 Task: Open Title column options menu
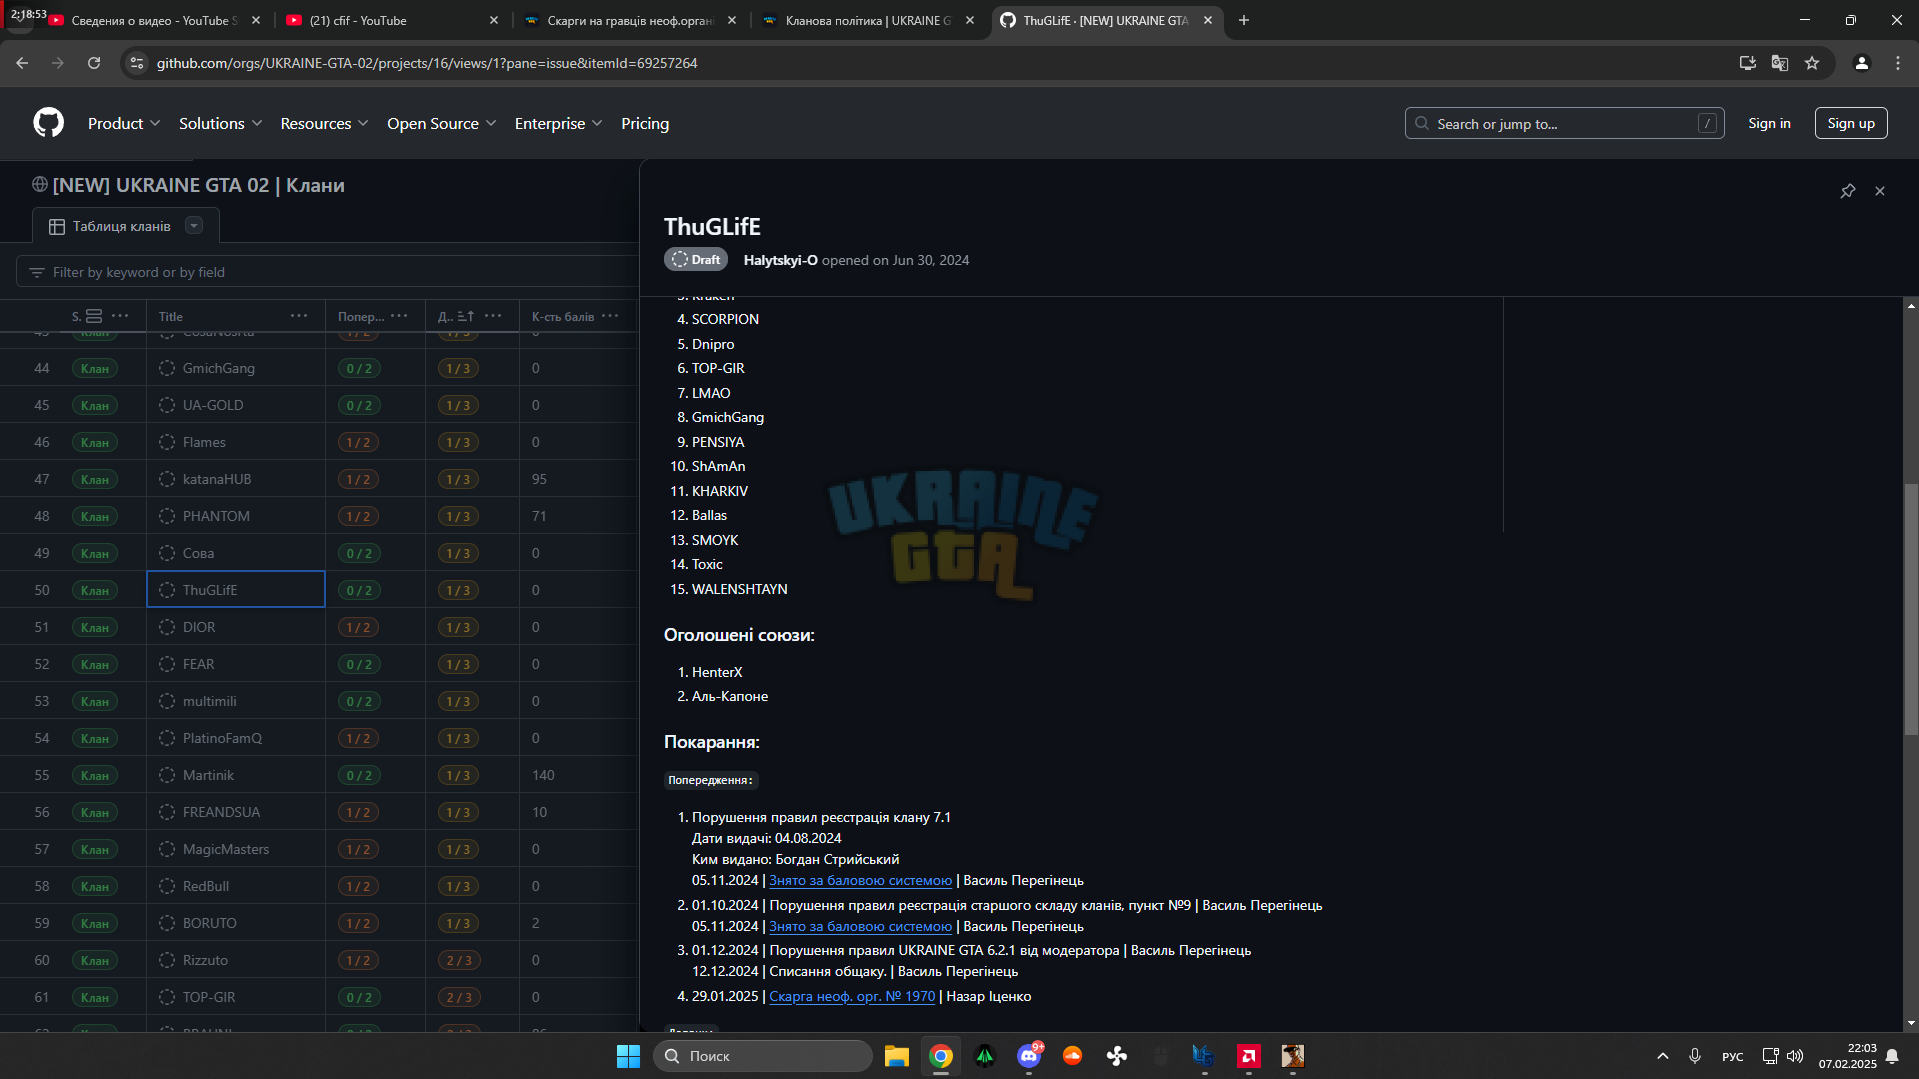tap(299, 316)
